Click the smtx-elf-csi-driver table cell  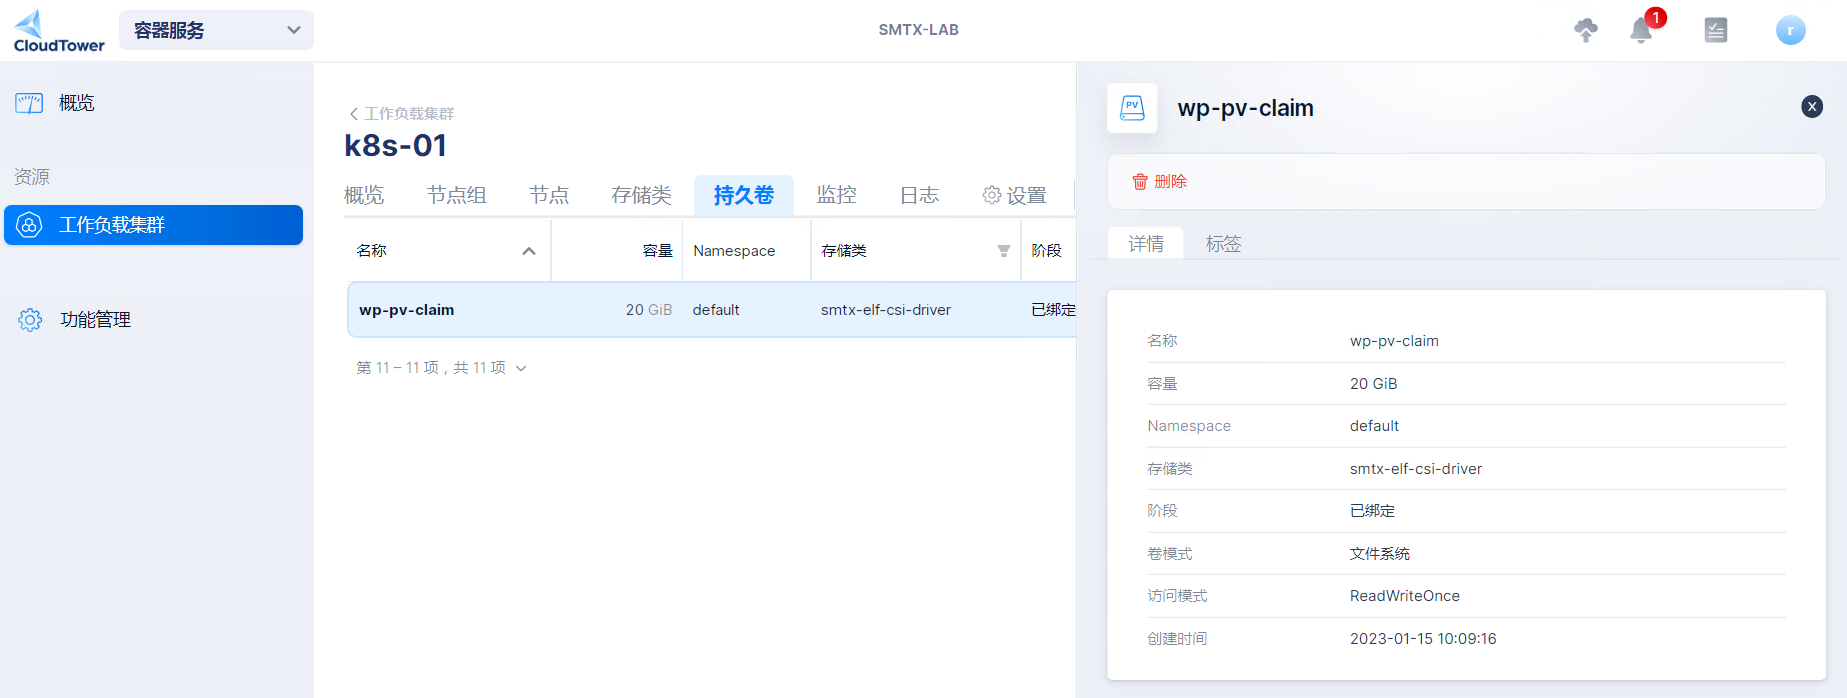[886, 310]
